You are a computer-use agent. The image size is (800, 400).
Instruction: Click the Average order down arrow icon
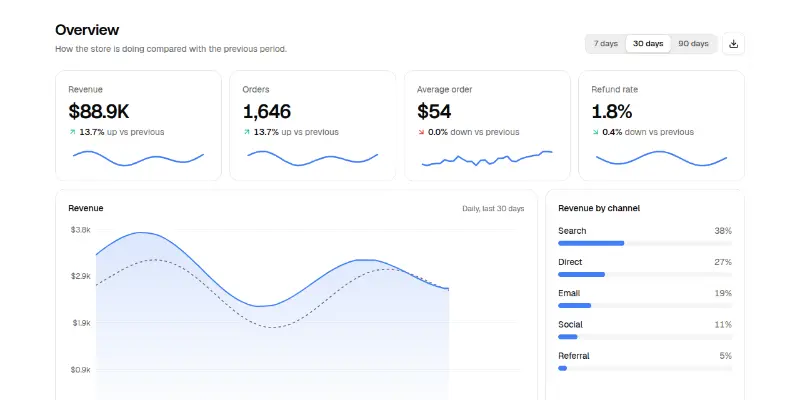421,132
